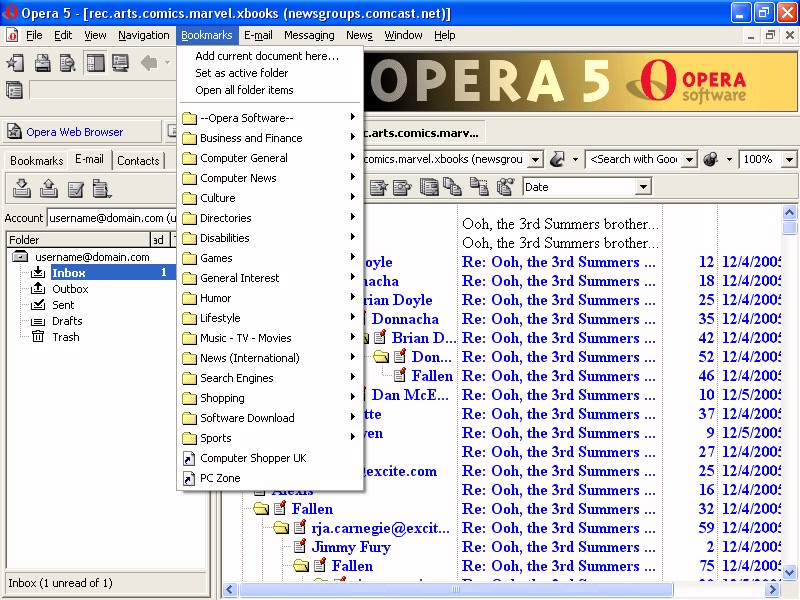
Task: Open Print Preview with the magnifier icon
Action: [x=68, y=63]
